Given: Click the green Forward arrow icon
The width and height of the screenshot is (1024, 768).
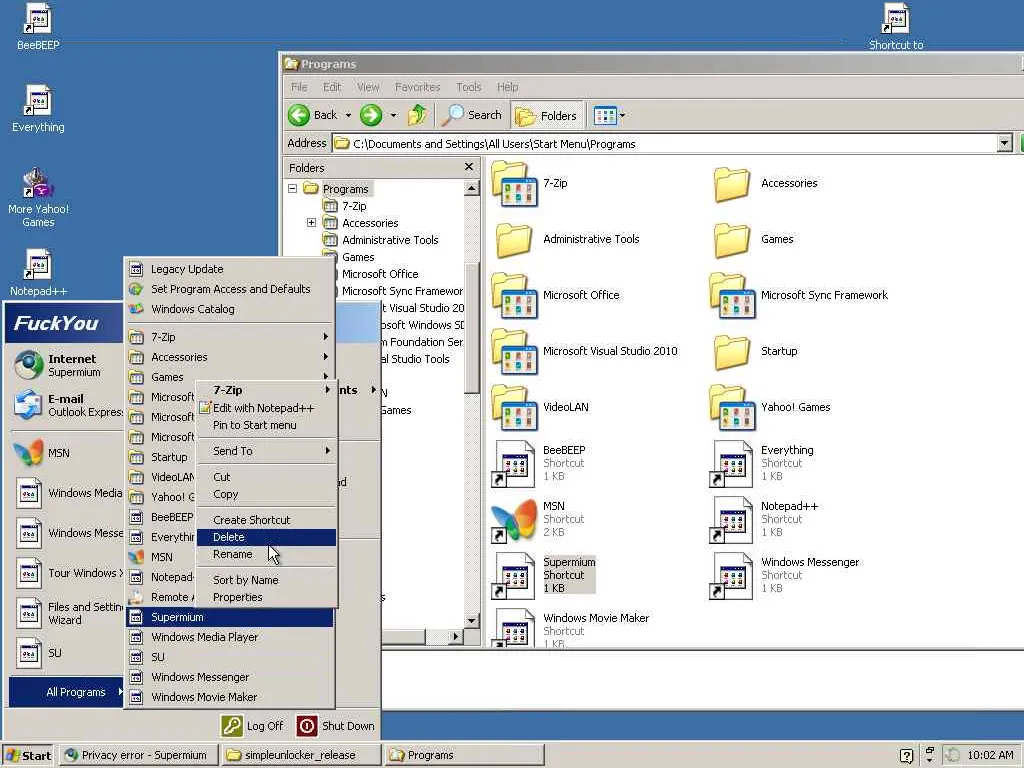Looking at the screenshot, I should pos(371,116).
